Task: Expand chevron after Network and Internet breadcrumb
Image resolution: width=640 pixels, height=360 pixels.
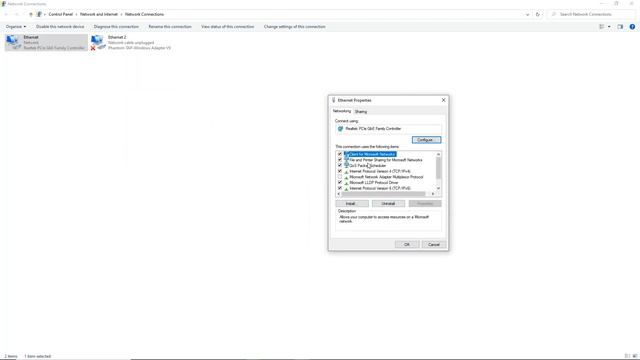Action: pyautogui.click(x=121, y=14)
